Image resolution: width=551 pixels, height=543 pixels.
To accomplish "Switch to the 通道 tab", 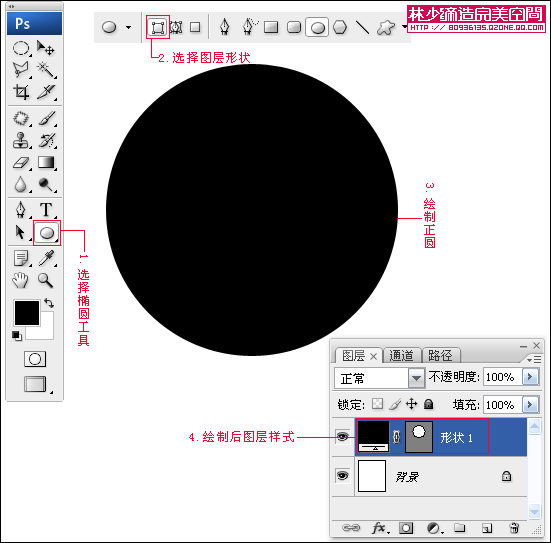I will click(401, 355).
